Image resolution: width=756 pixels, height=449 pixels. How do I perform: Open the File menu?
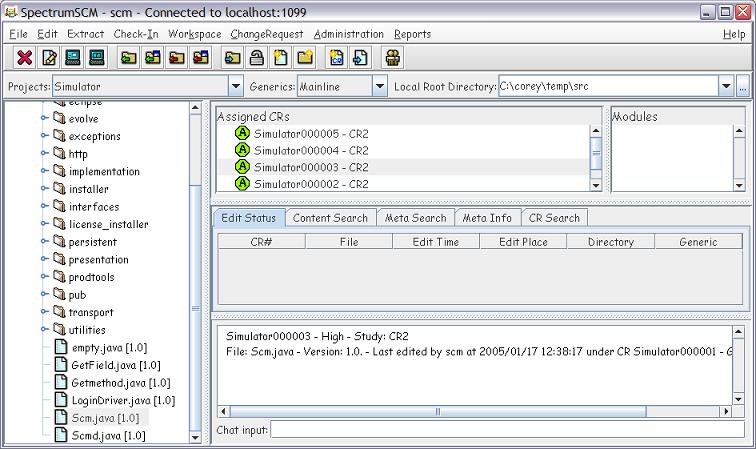(18, 34)
